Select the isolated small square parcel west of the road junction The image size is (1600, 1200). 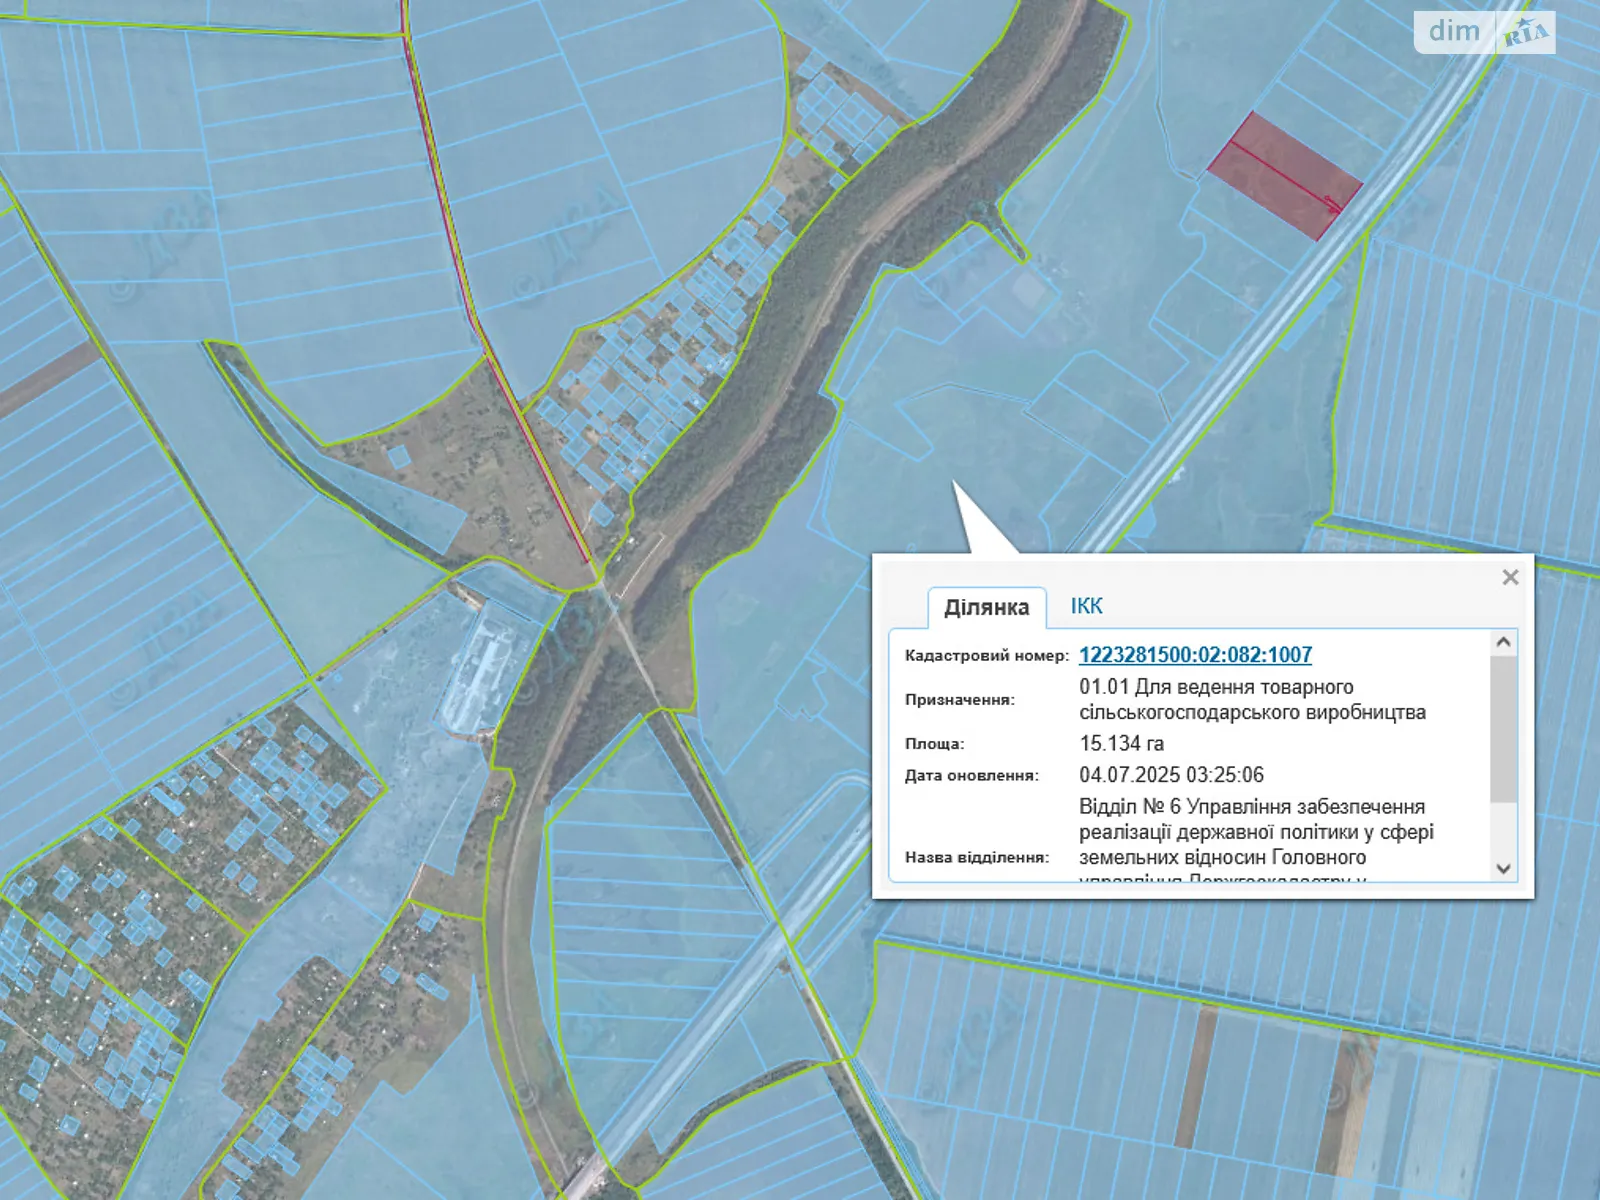point(399,457)
